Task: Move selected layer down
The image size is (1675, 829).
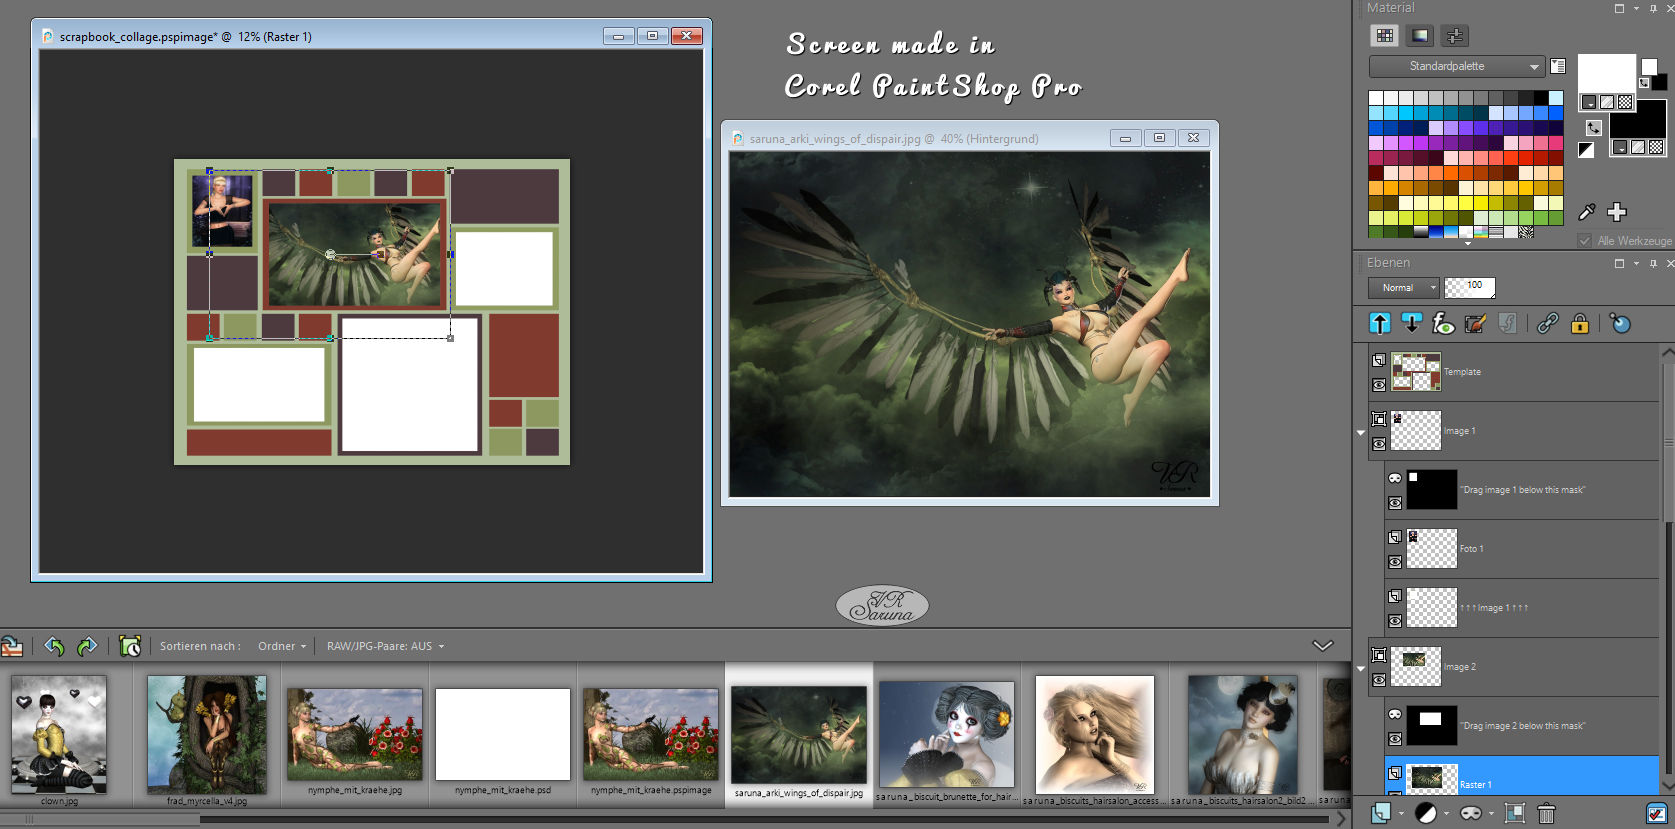Action: pos(1411,323)
